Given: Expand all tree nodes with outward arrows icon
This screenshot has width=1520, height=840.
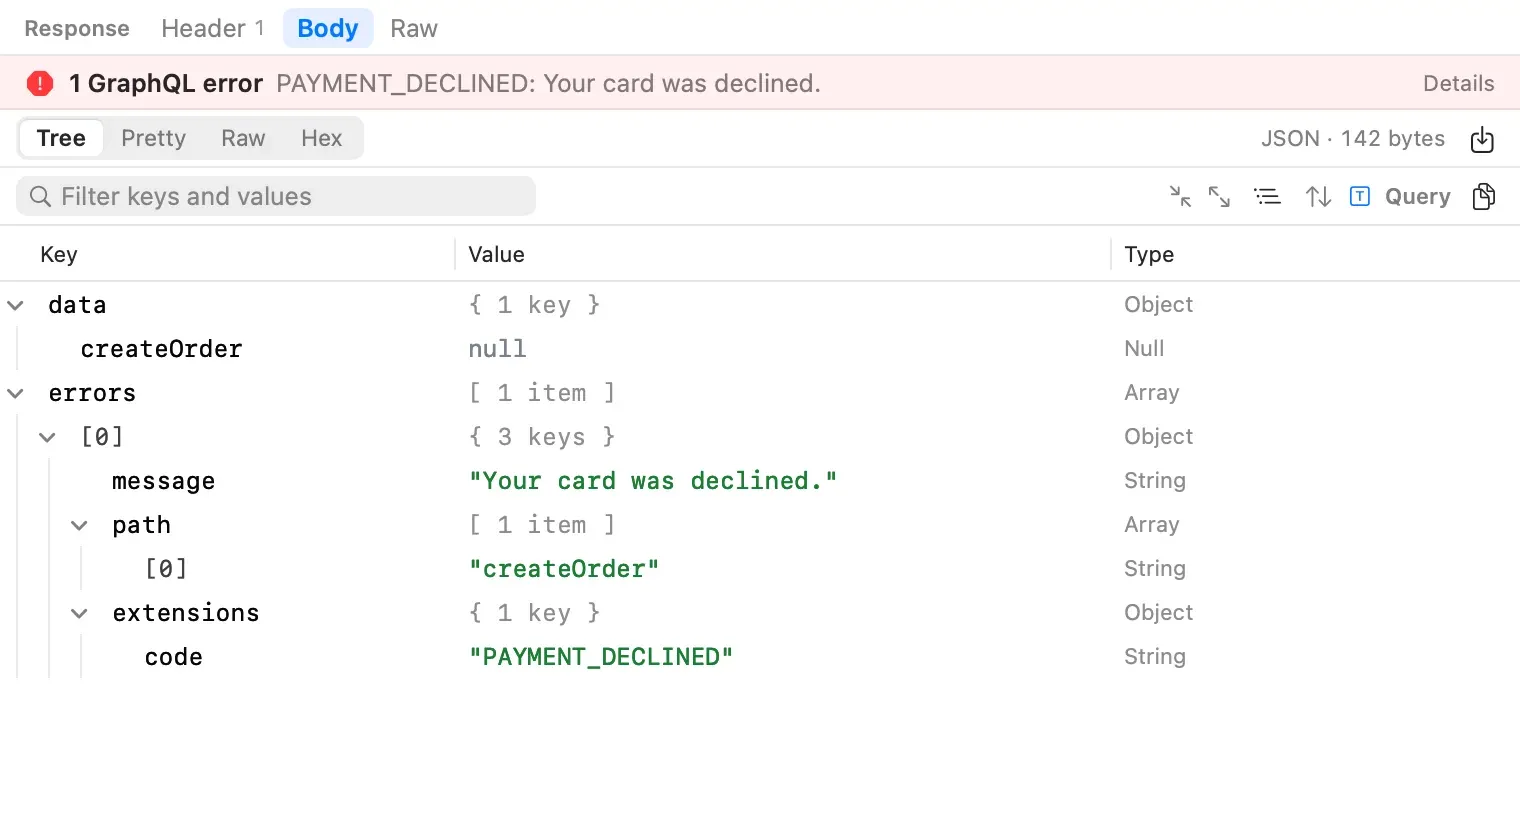Looking at the screenshot, I should click(x=1219, y=196).
